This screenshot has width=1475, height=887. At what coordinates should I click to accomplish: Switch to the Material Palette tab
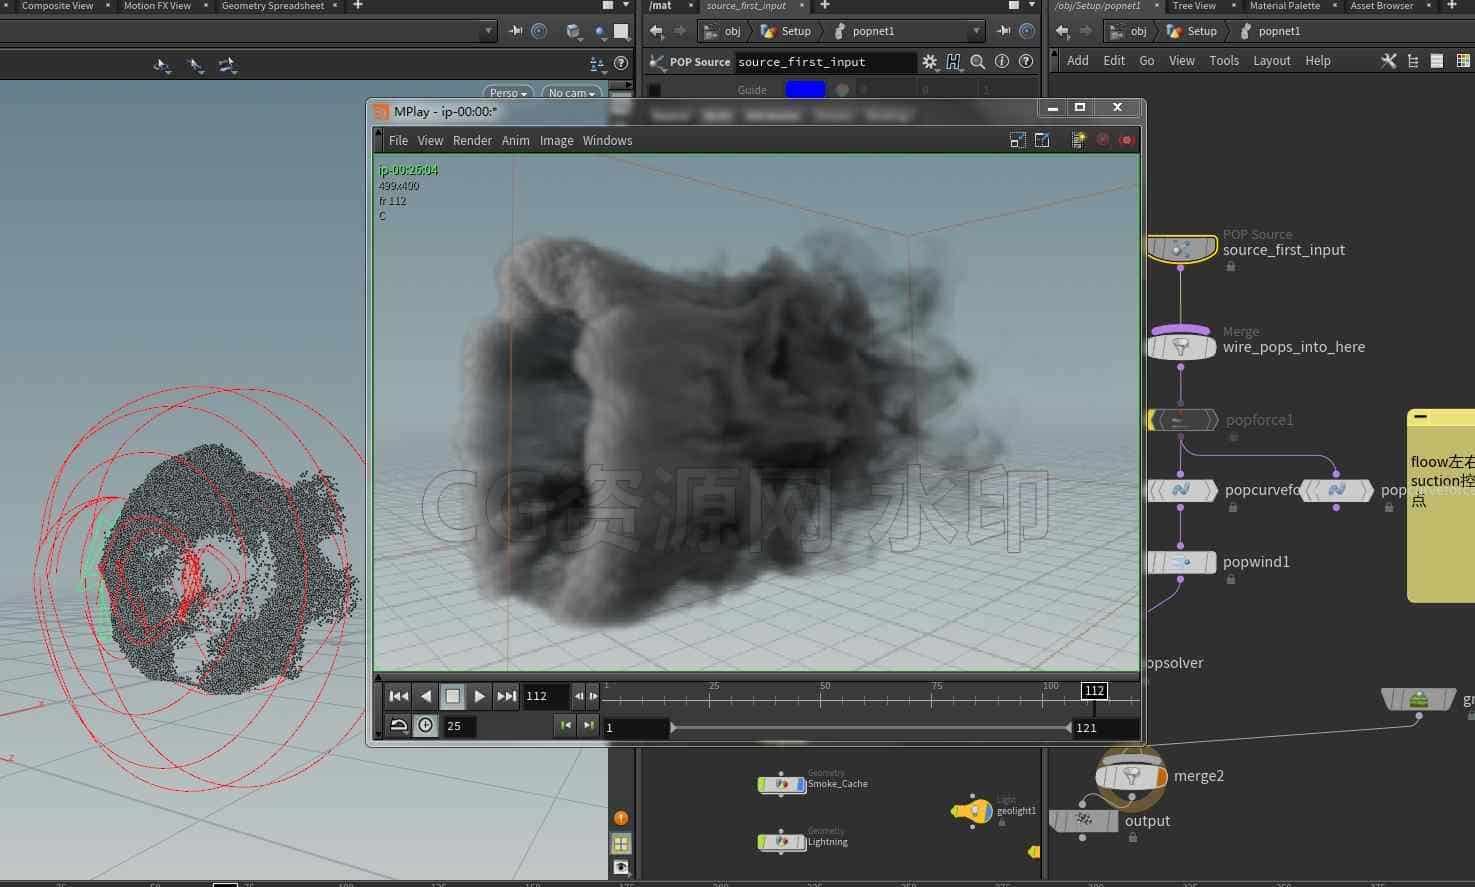click(x=1285, y=6)
